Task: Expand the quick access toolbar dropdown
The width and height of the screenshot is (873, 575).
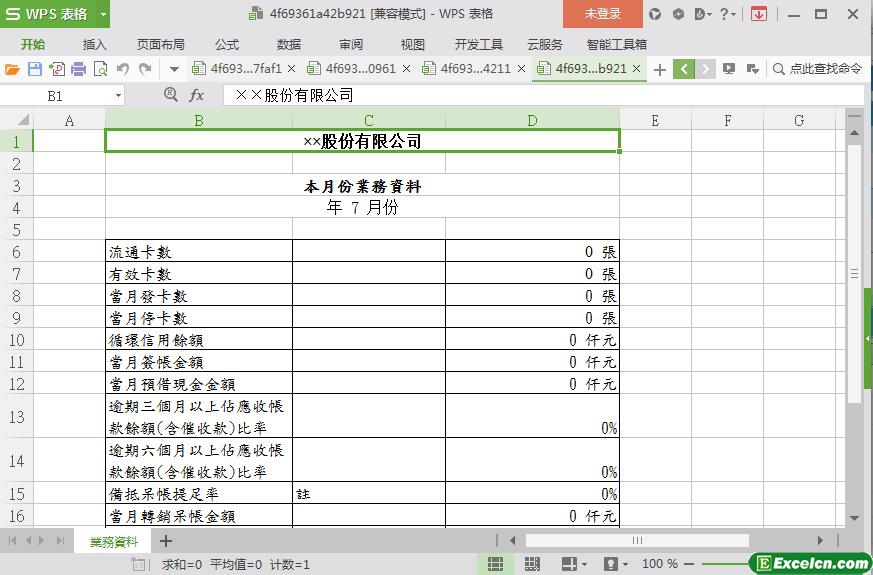Action: point(174,70)
